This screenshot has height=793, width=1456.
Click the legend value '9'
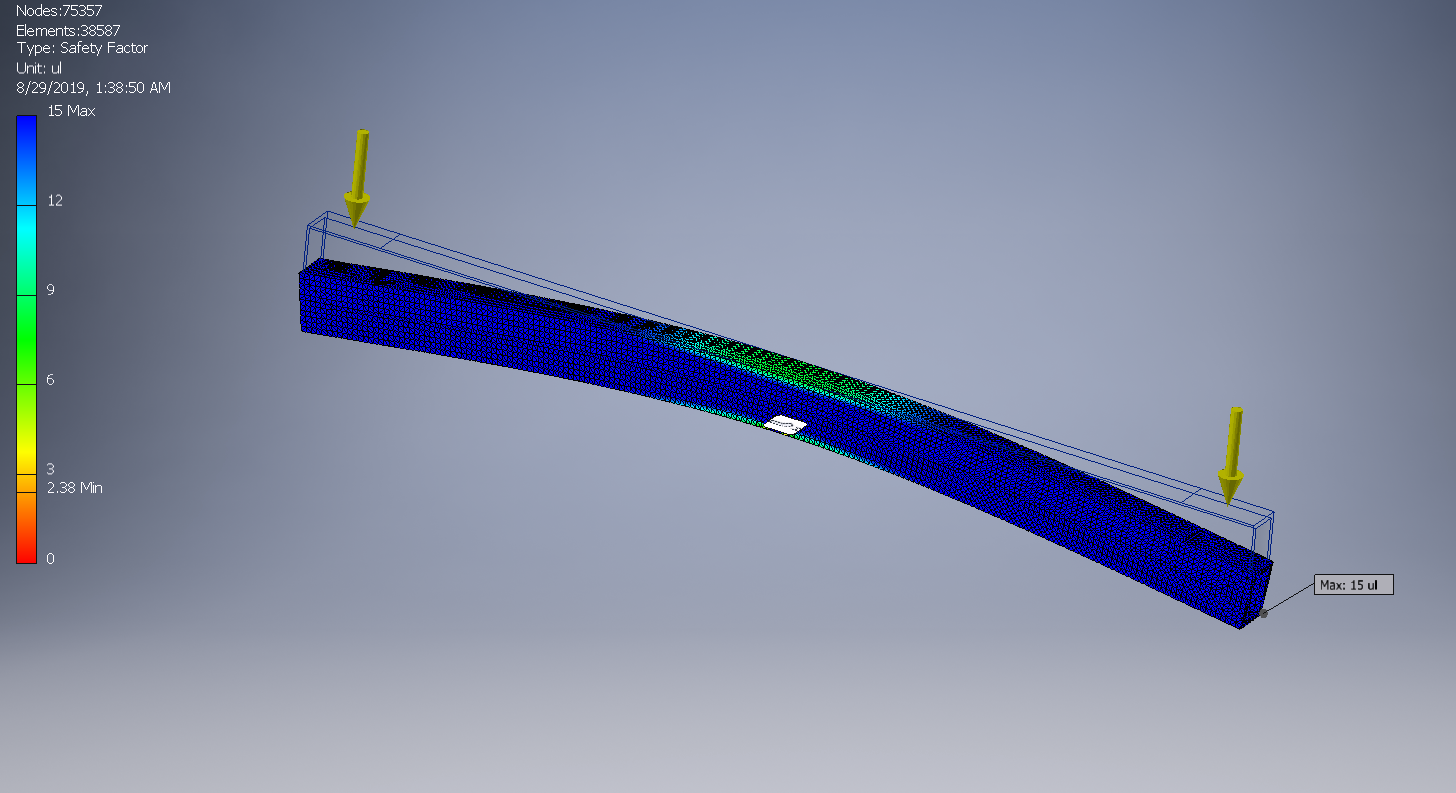(51, 290)
